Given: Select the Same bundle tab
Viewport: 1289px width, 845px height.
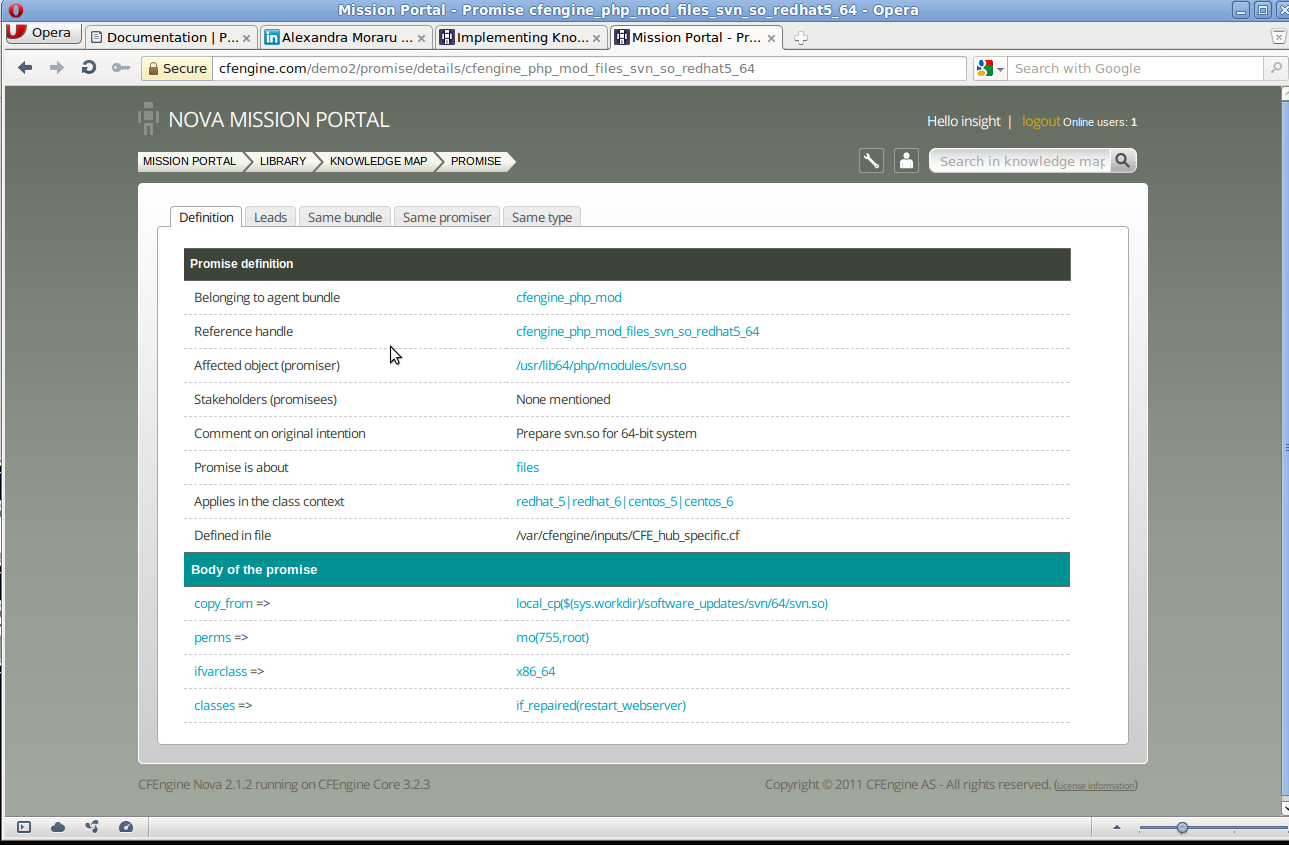Looking at the screenshot, I should click(x=345, y=217).
